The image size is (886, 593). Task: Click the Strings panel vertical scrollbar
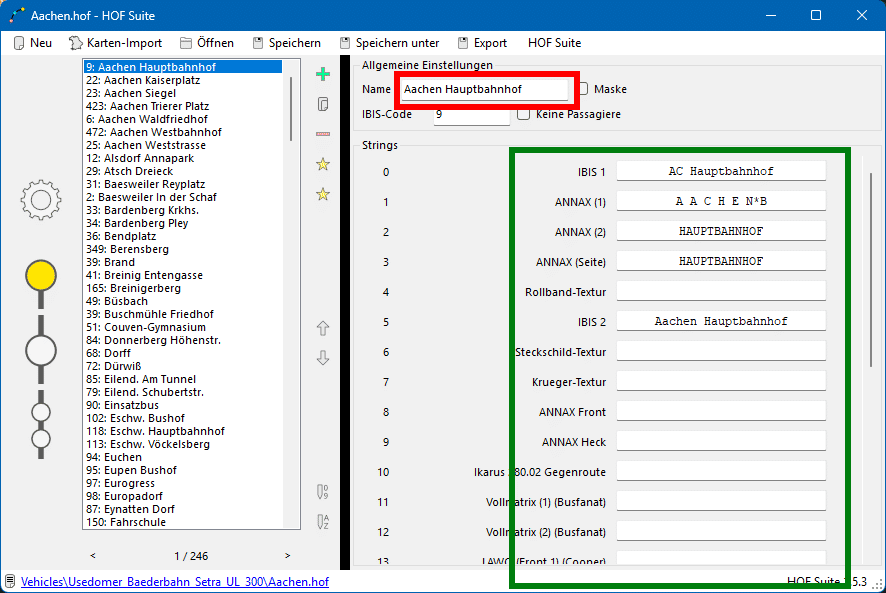click(870, 270)
